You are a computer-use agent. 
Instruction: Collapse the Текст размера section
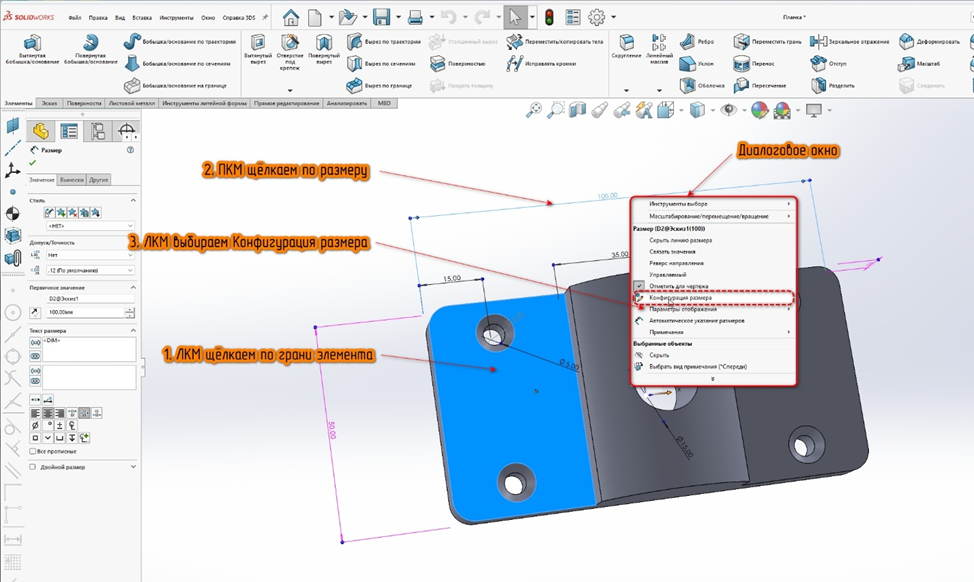[x=133, y=330]
